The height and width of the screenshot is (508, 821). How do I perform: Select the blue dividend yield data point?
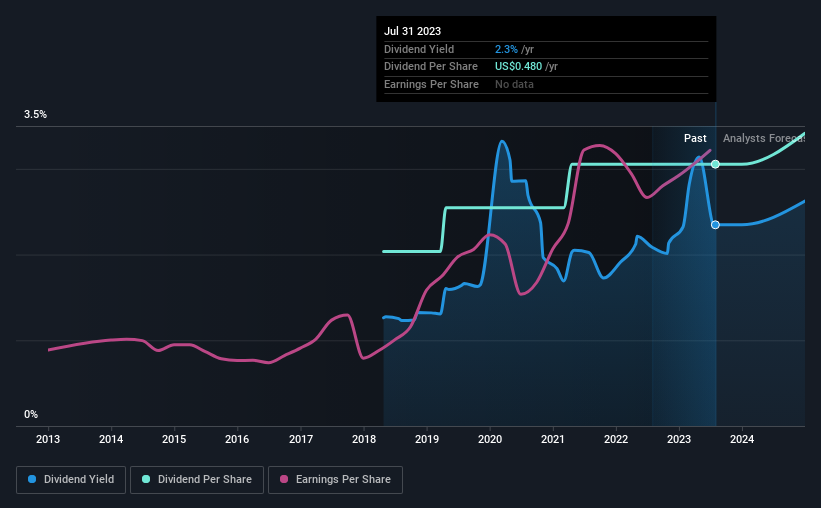pyautogui.click(x=715, y=225)
